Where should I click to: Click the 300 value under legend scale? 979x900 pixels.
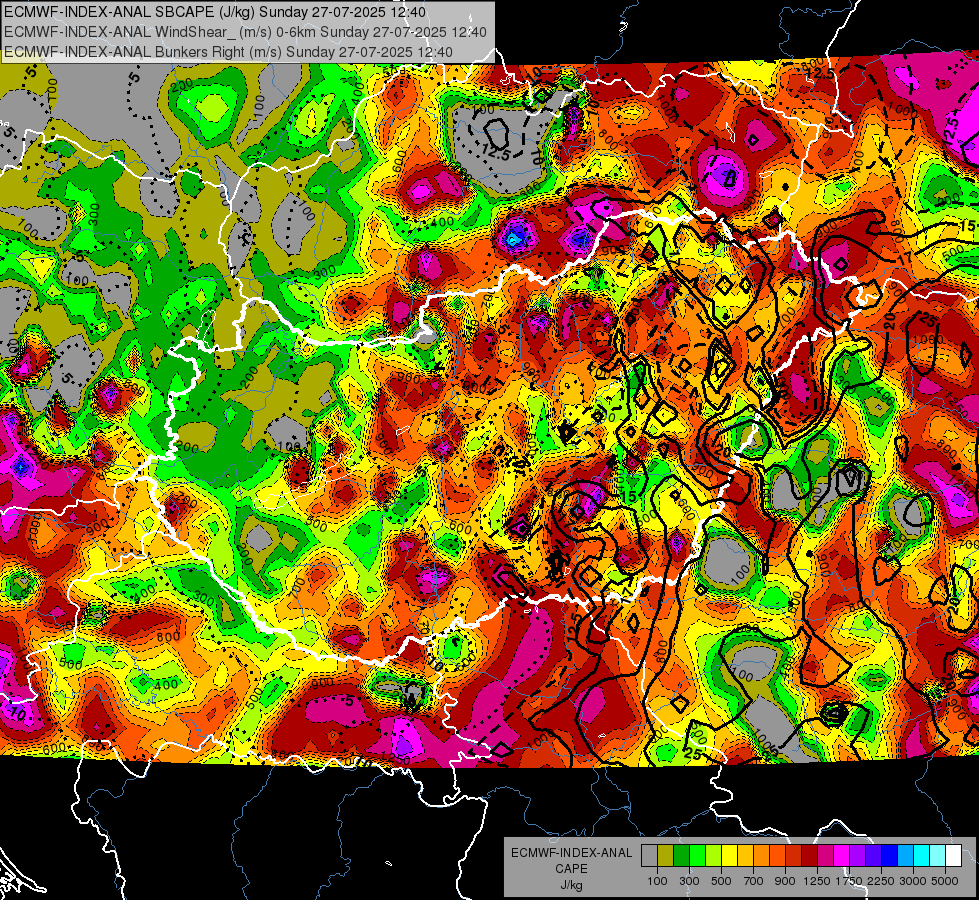689,881
